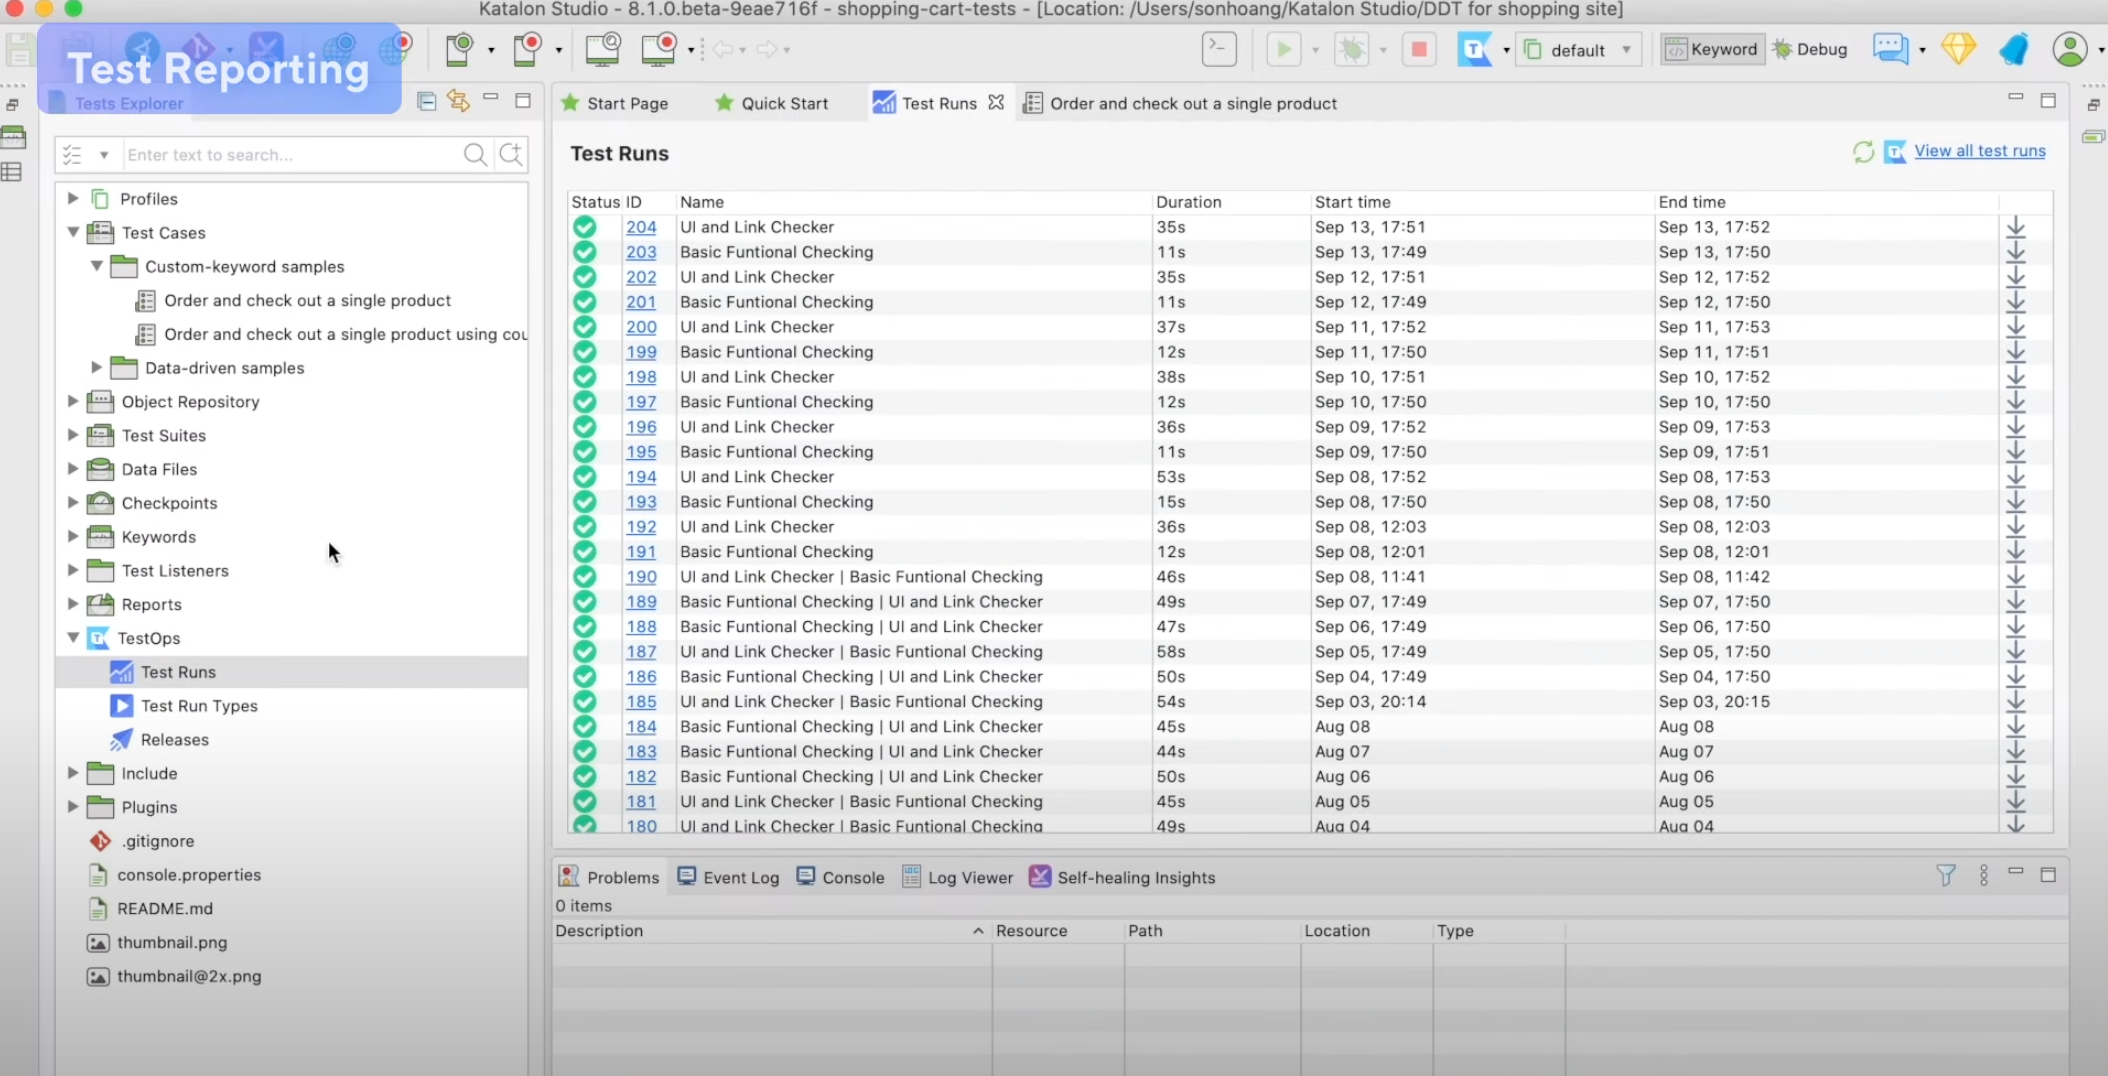Select the README.md file
This screenshot has width=2108, height=1076.
[164, 908]
